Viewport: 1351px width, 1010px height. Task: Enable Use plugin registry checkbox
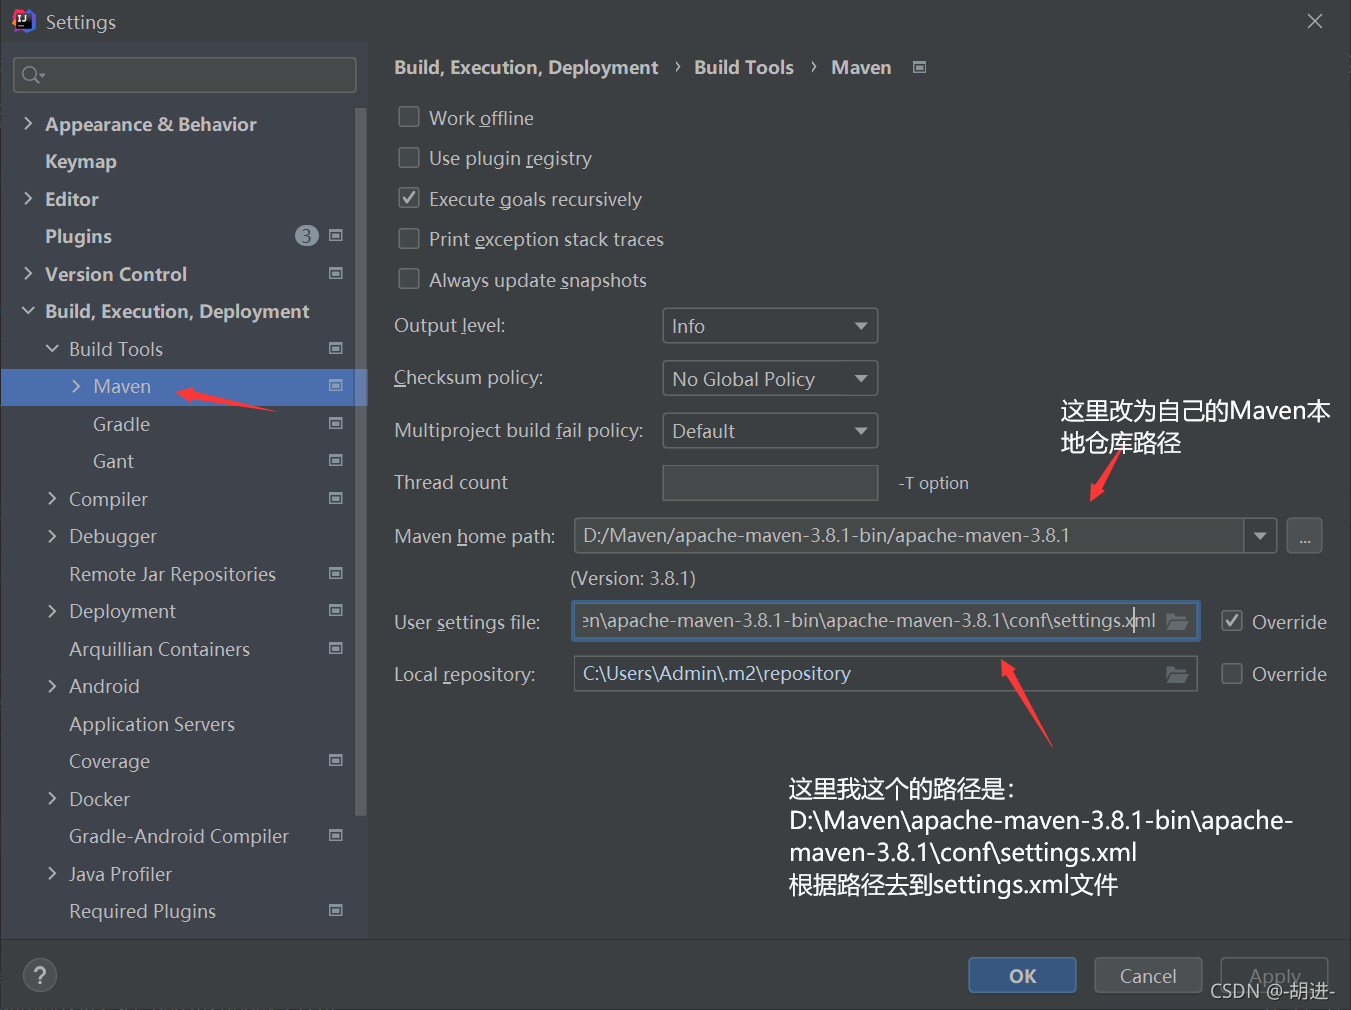409,158
